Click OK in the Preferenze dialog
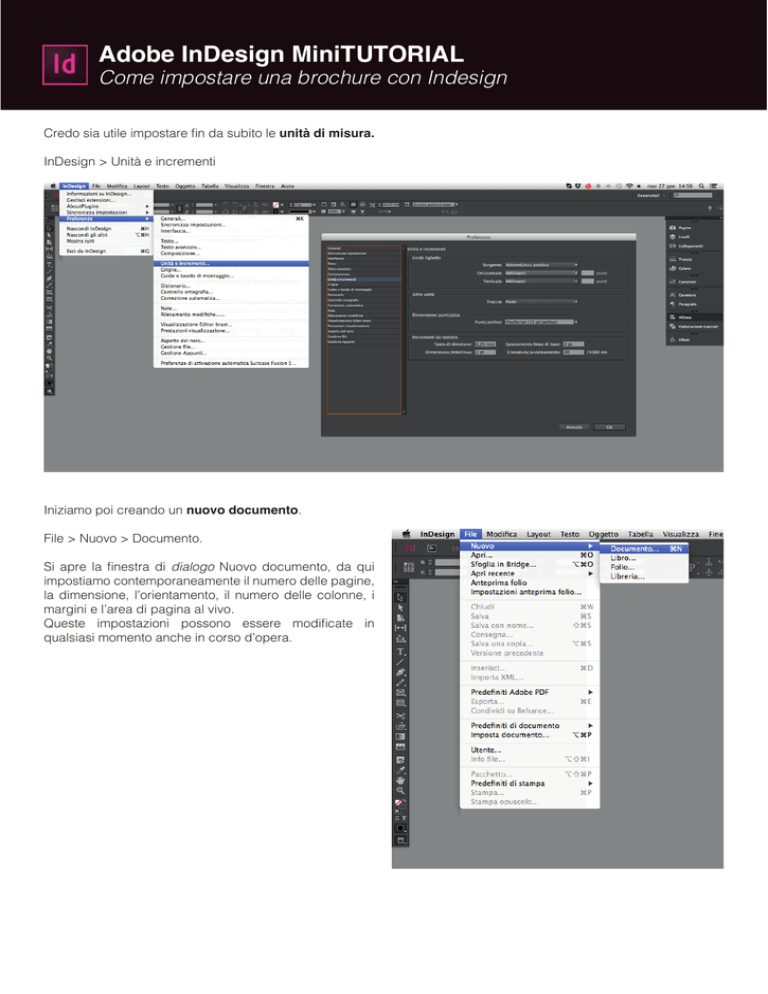768x994 pixels. tap(609, 427)
